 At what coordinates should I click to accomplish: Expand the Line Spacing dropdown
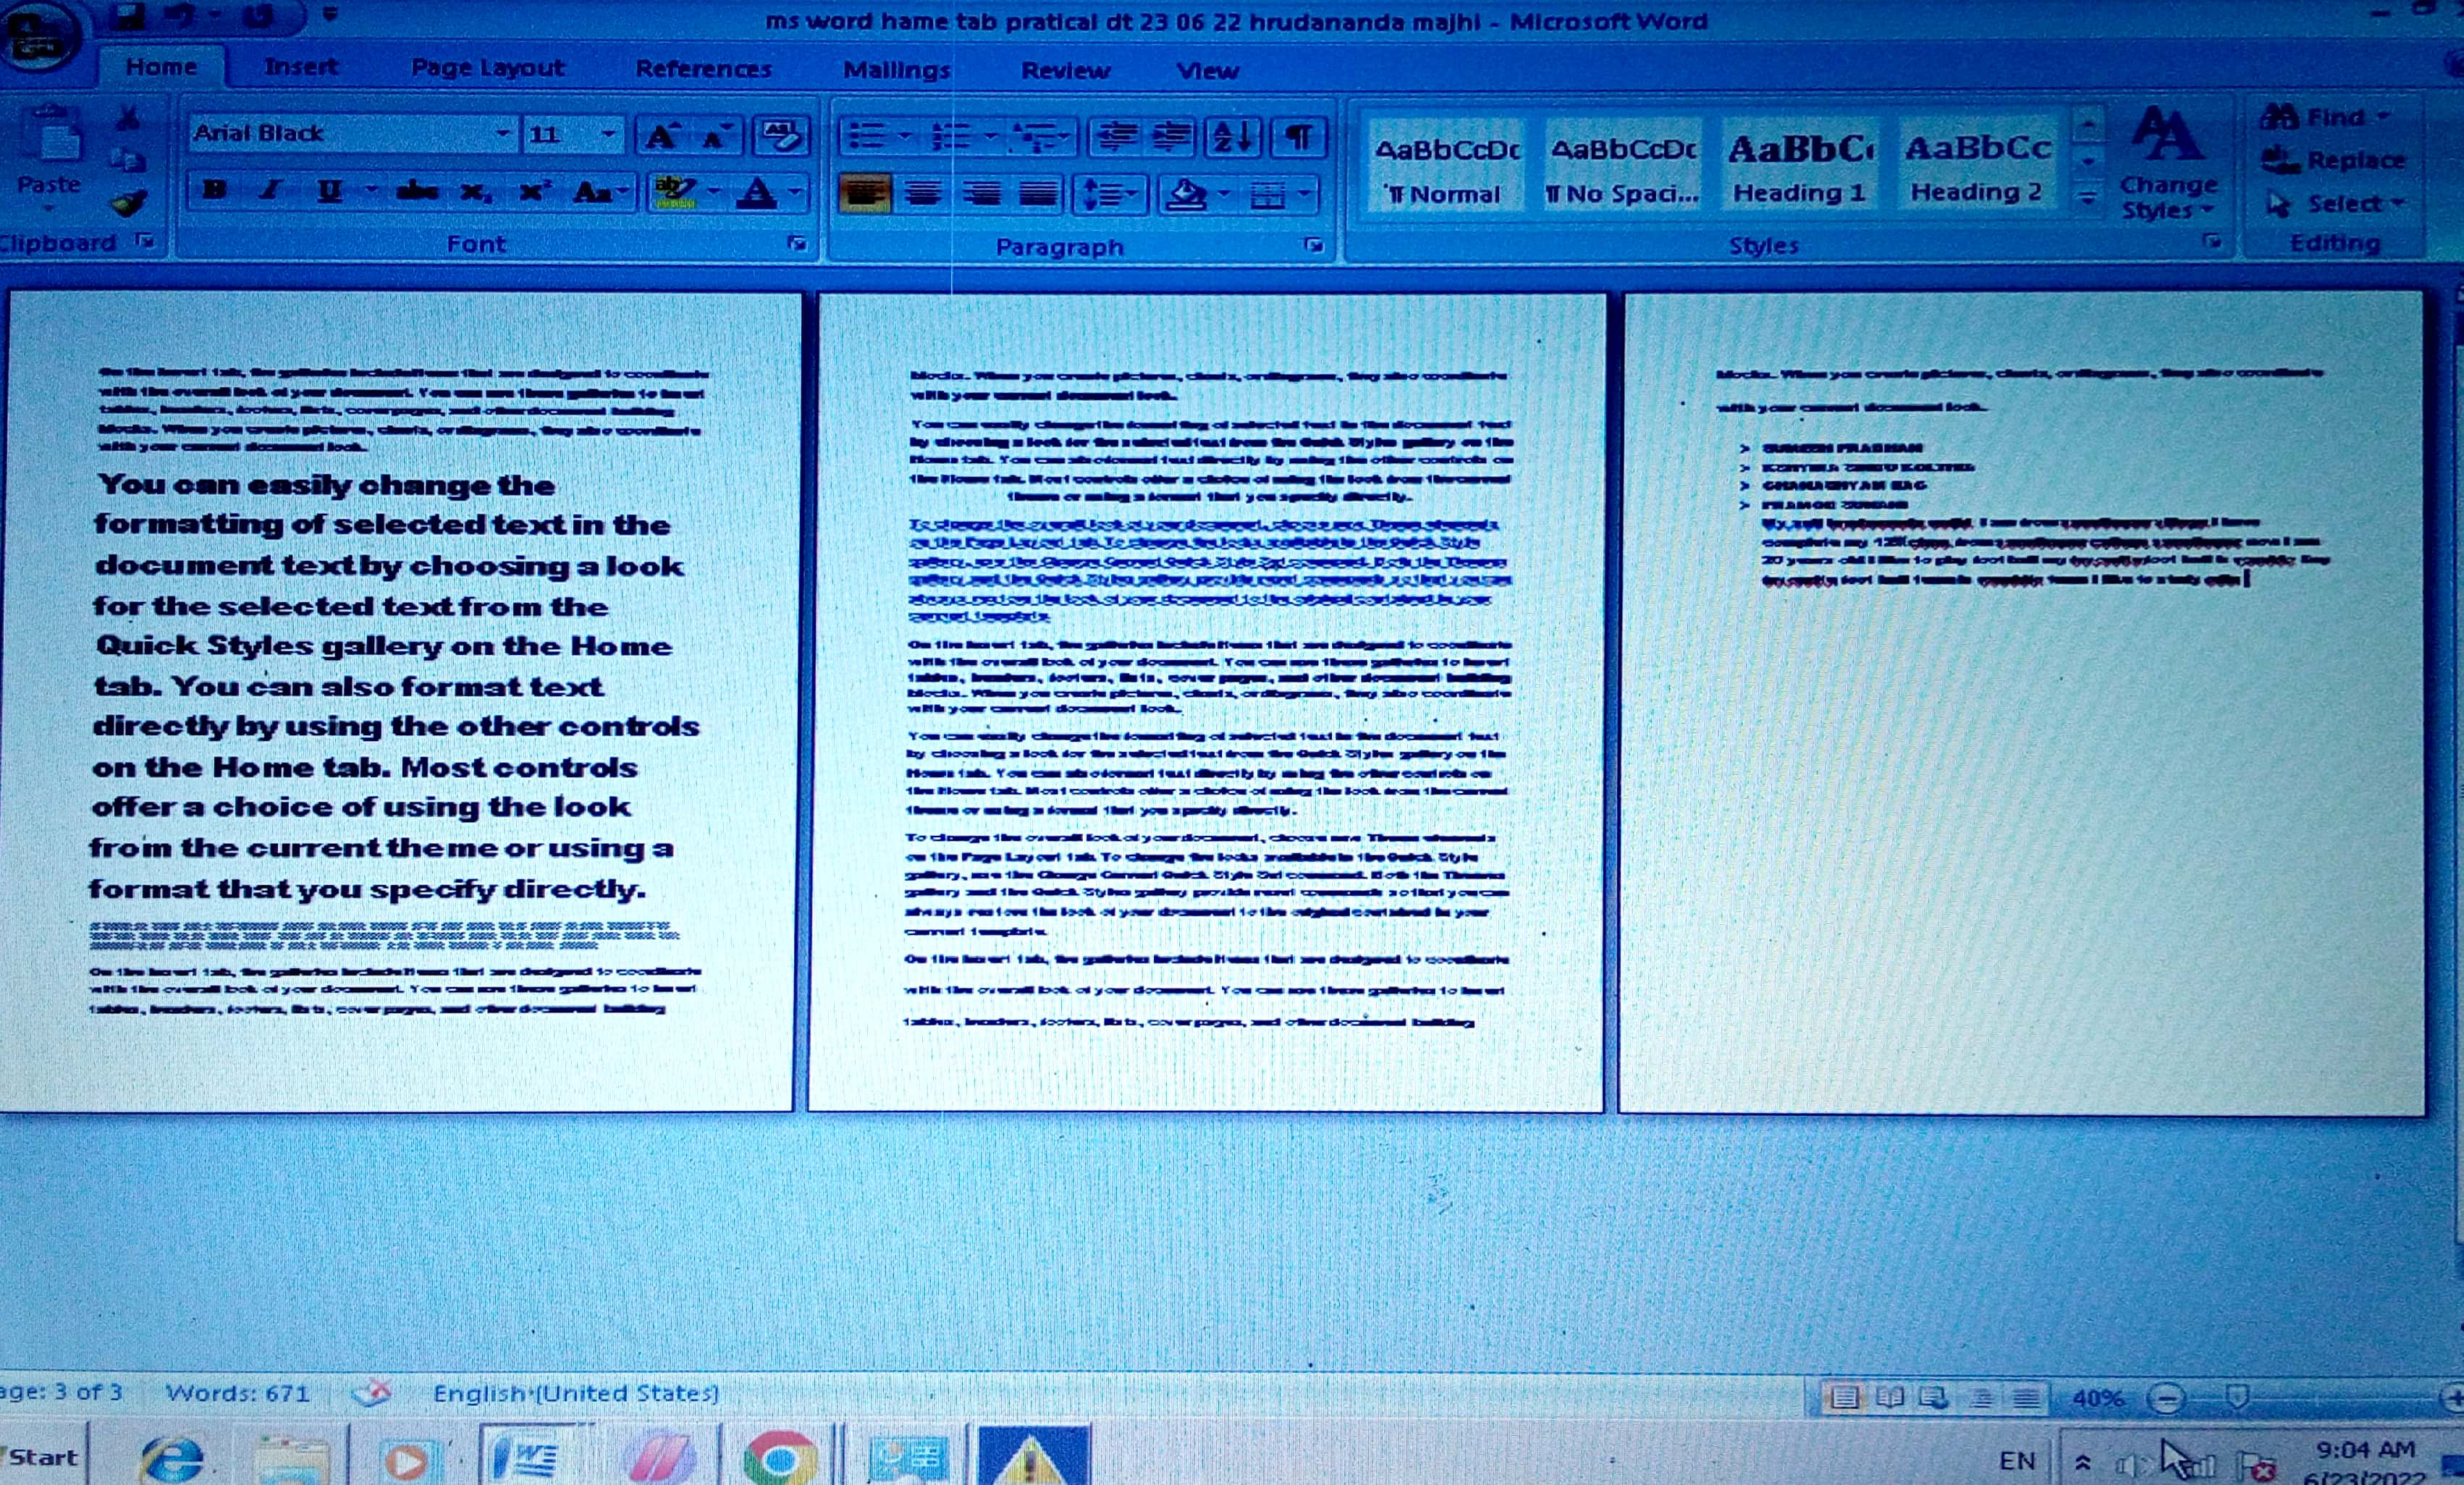point(1132,194)
